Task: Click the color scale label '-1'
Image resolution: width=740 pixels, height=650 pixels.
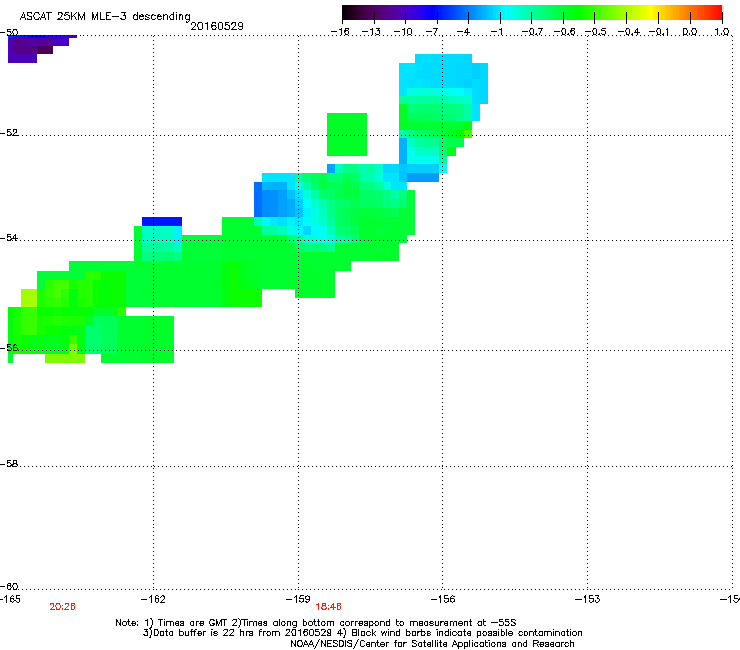Action: click(497, 32)
